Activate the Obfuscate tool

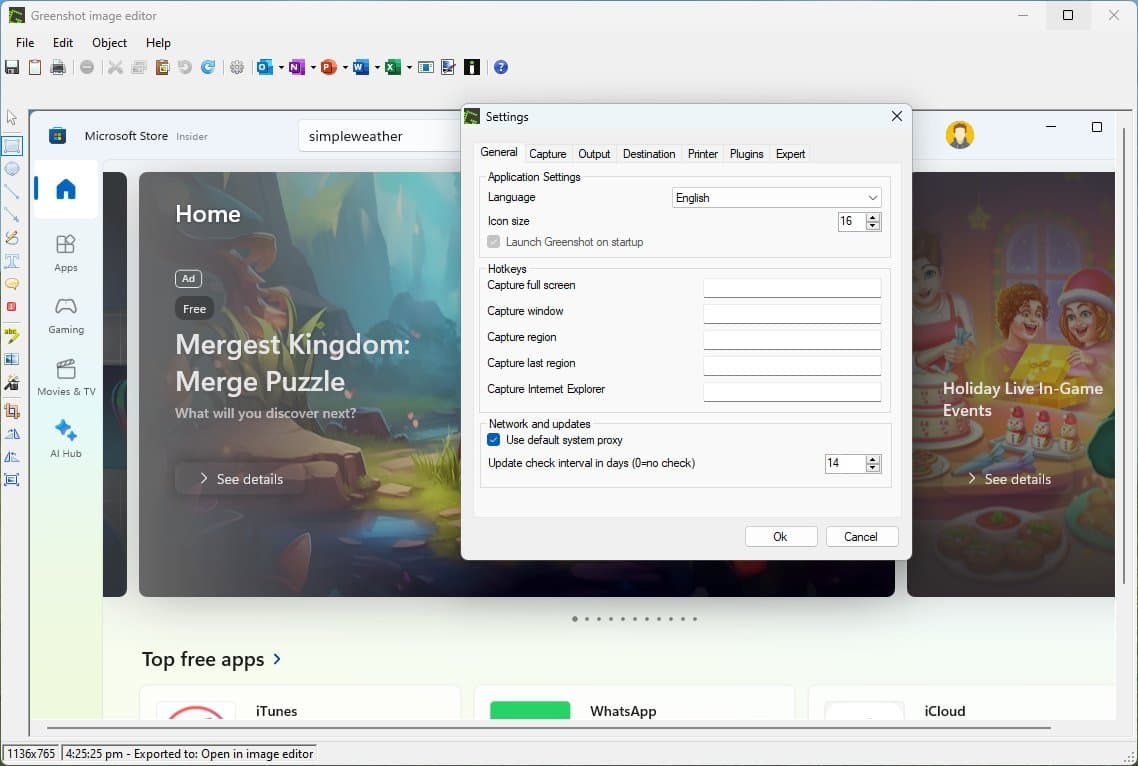[13, 359]
